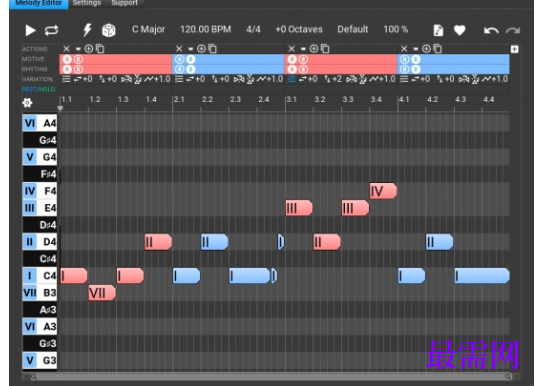
Task: Click the export MIDI file icon
Action: point(438,30)
